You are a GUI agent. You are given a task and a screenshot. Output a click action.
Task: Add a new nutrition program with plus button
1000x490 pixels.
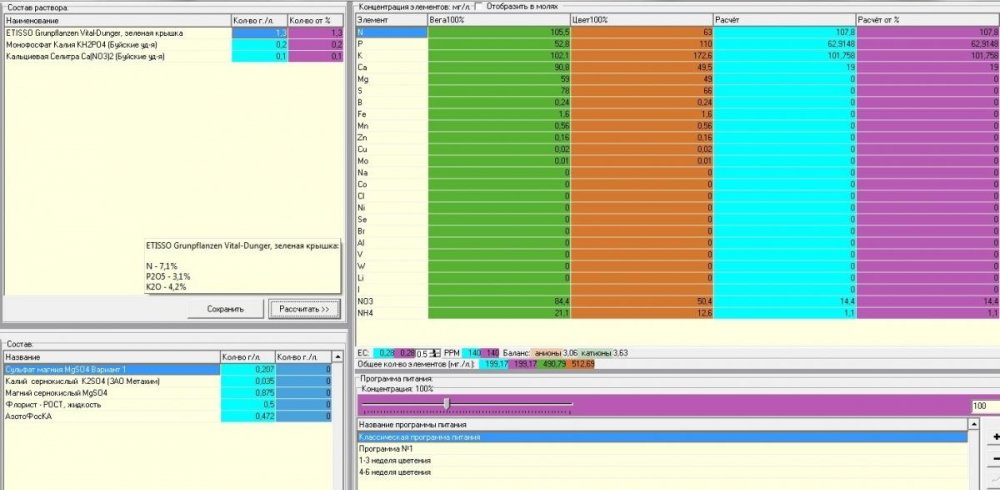point(995,437)
